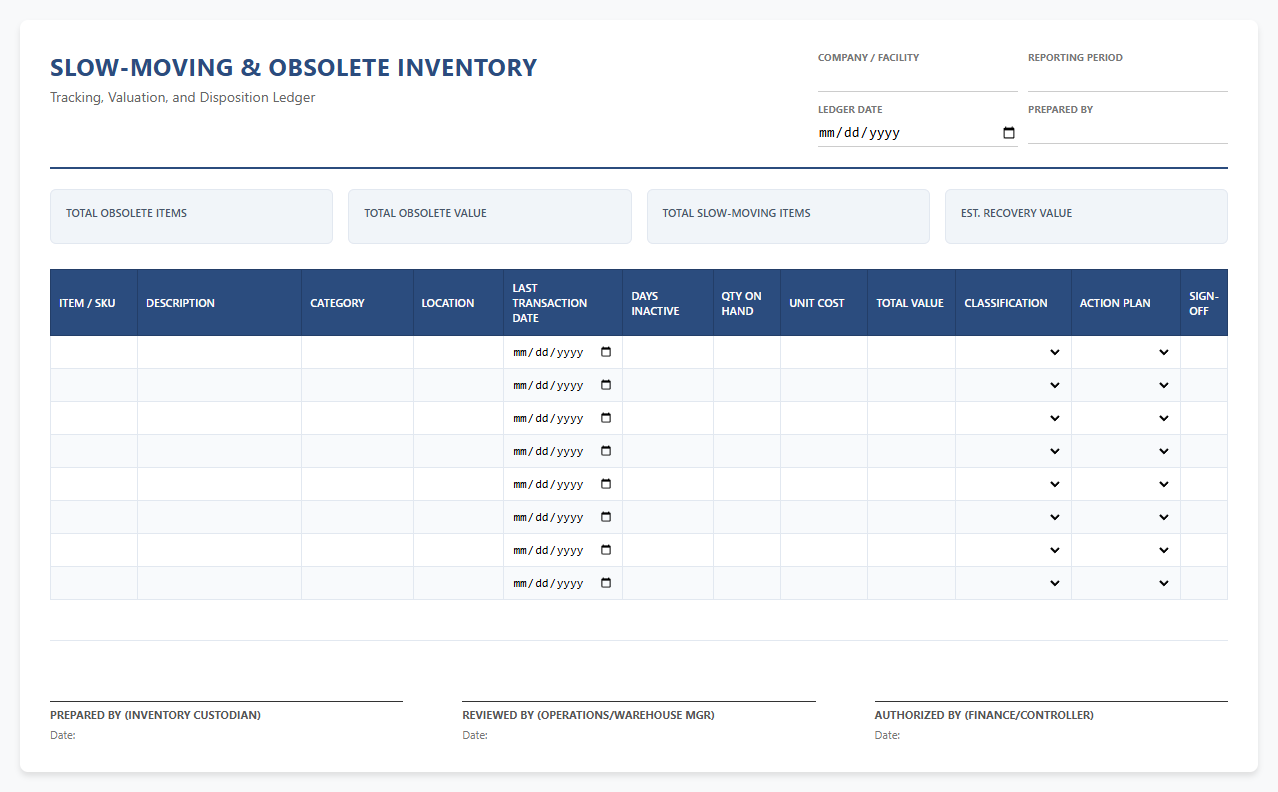1278x792 pixels.
Task: Focus the Company / Facility input field
Action: (917, 79)
